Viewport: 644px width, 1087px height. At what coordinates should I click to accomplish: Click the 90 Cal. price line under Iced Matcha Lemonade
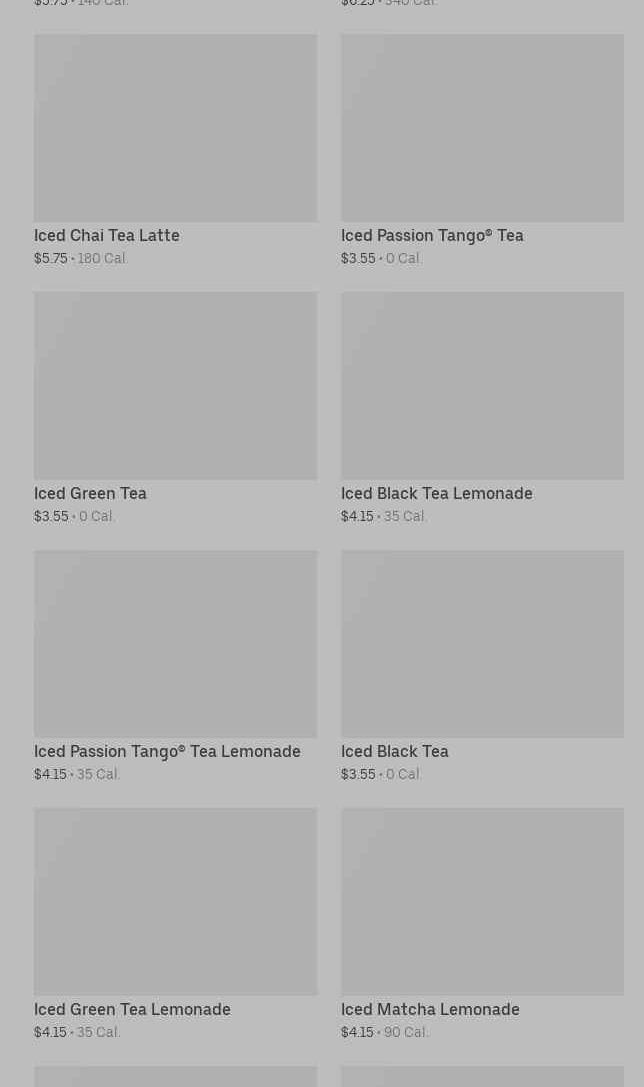pos(405,1033)
